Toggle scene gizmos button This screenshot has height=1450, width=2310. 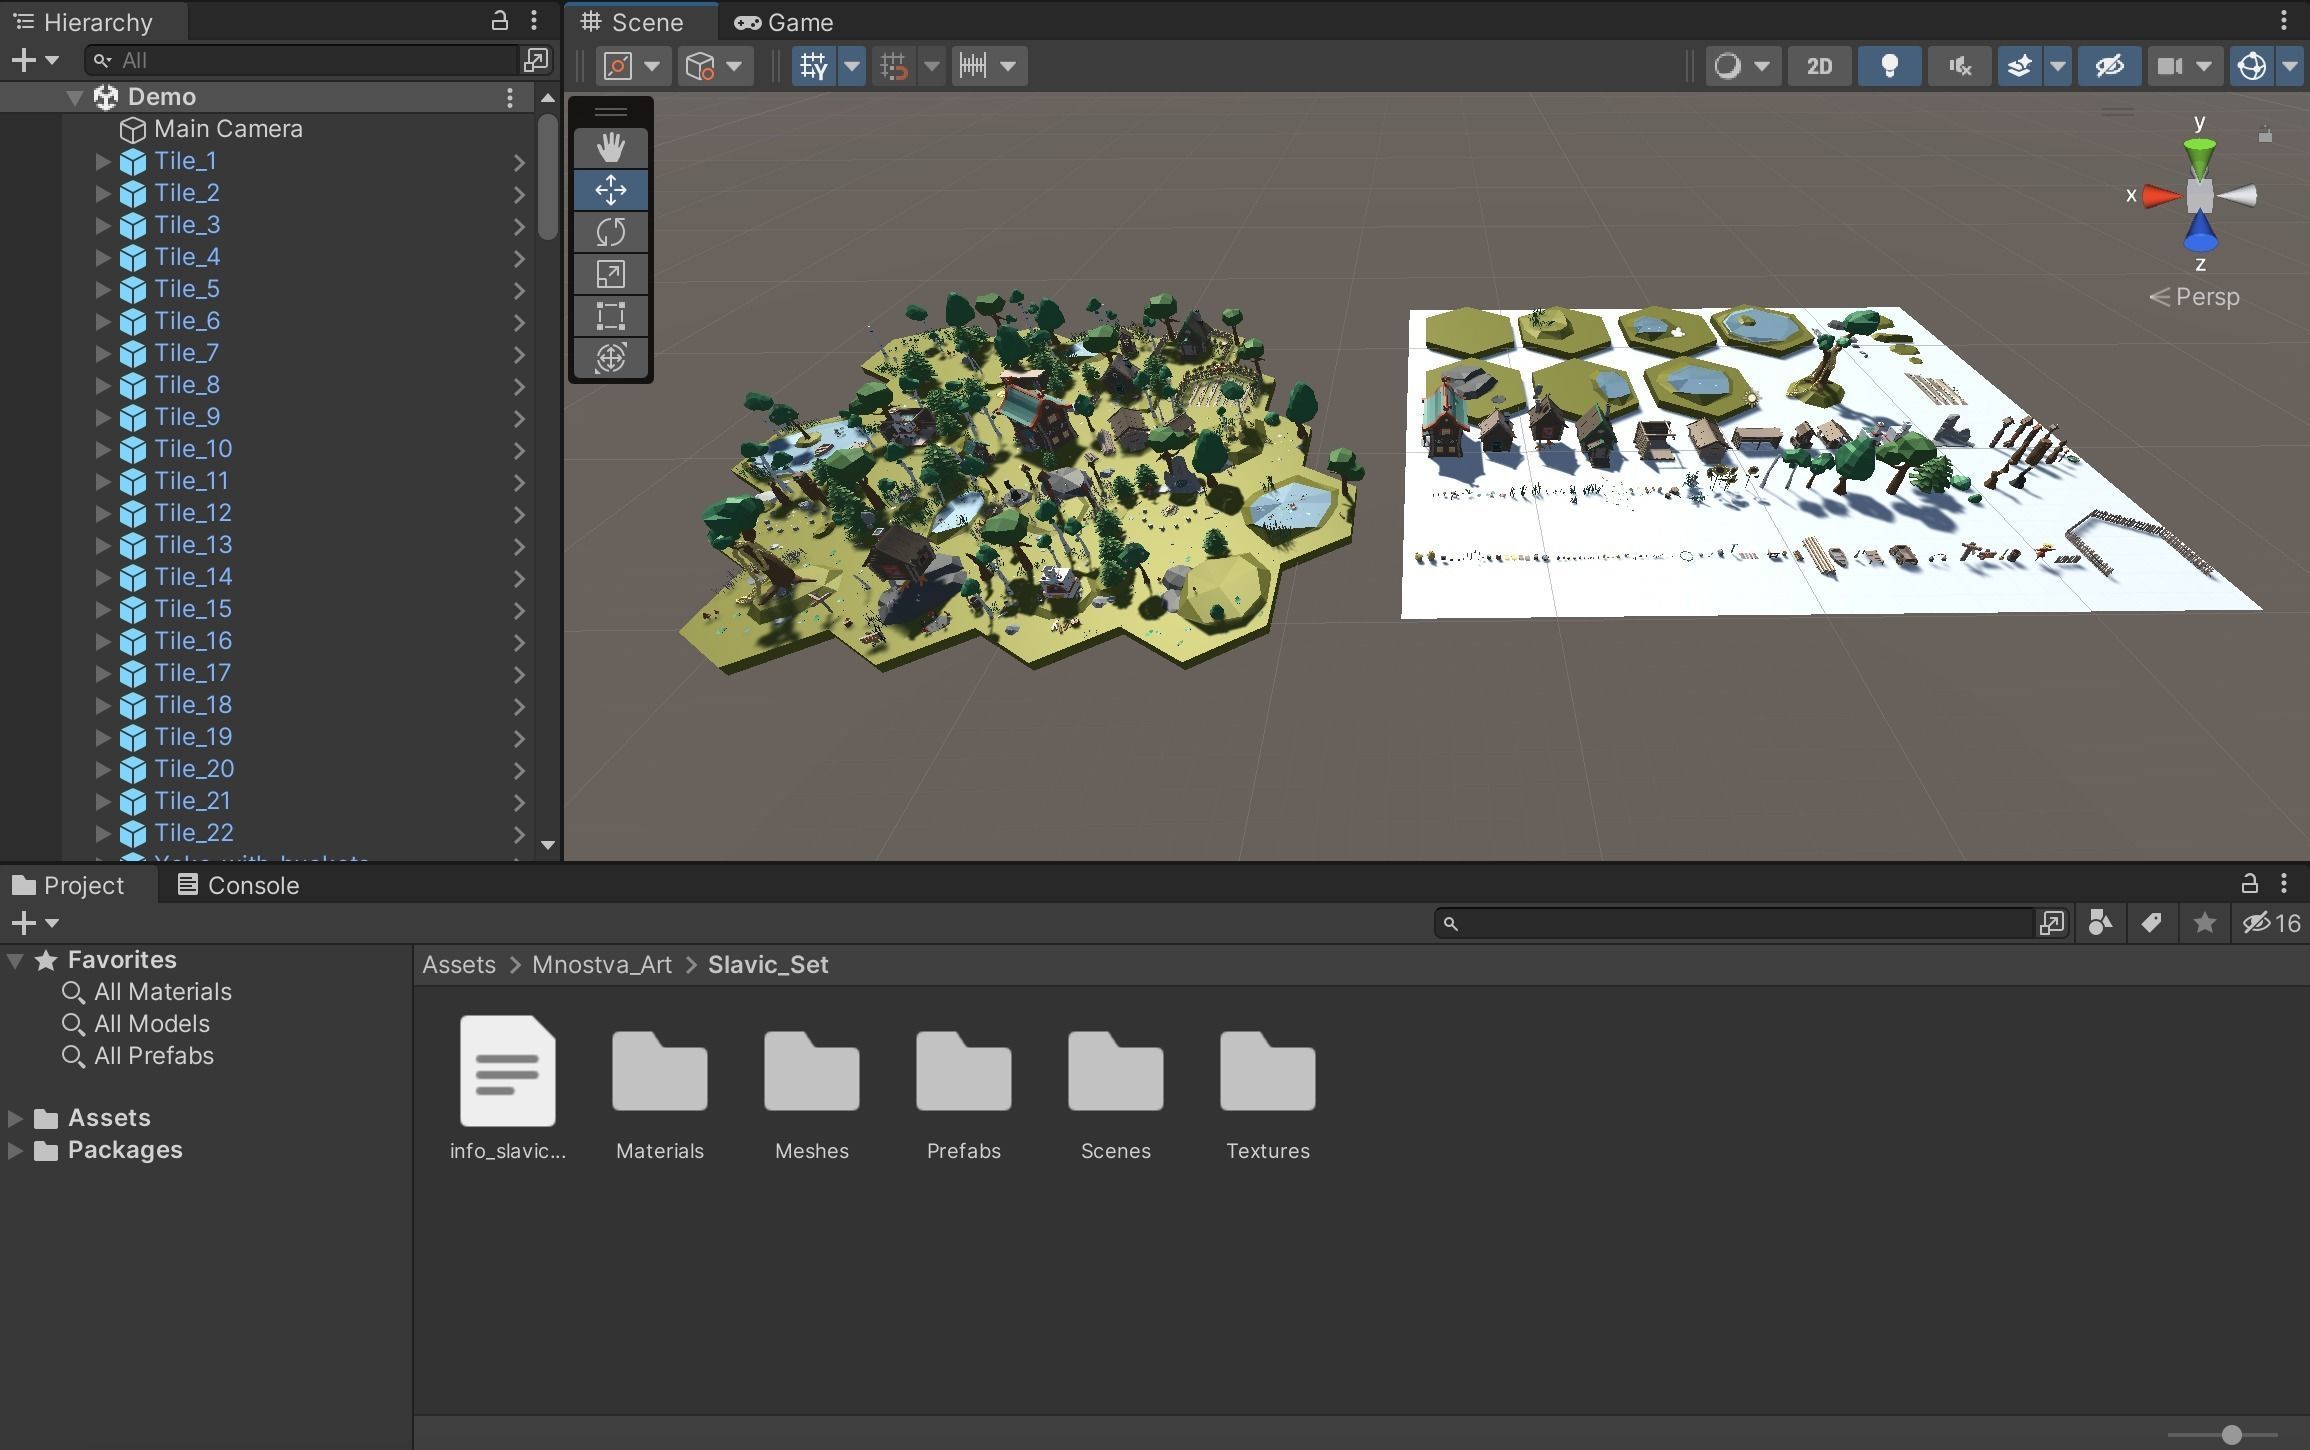(x=2252, y=66)
